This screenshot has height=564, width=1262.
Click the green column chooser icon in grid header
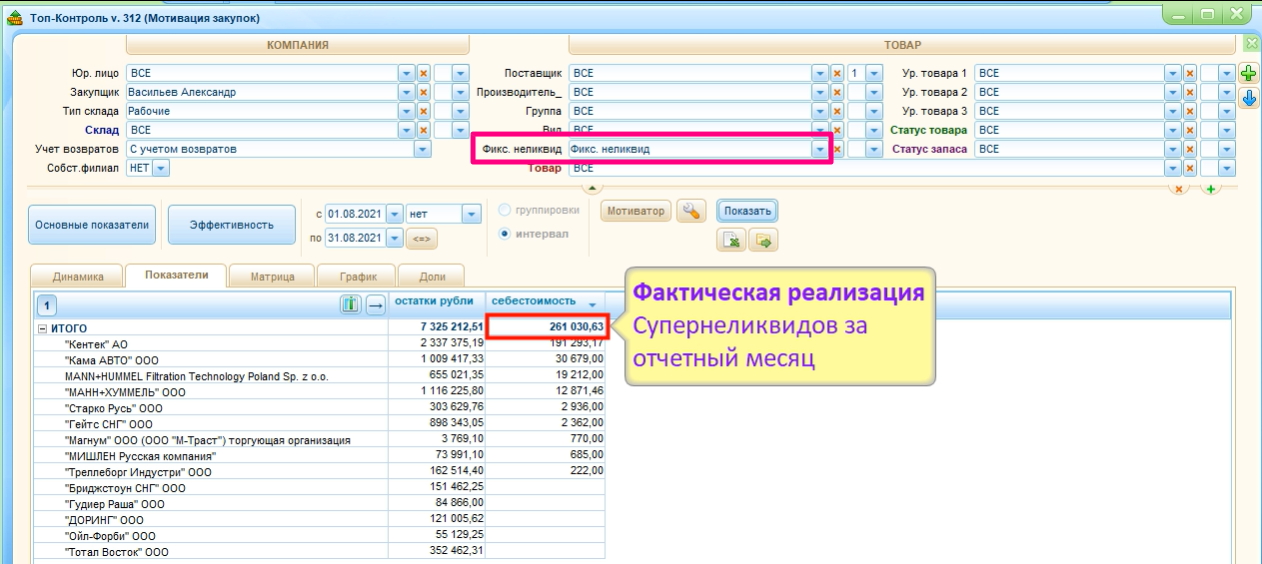click(350, 304)
